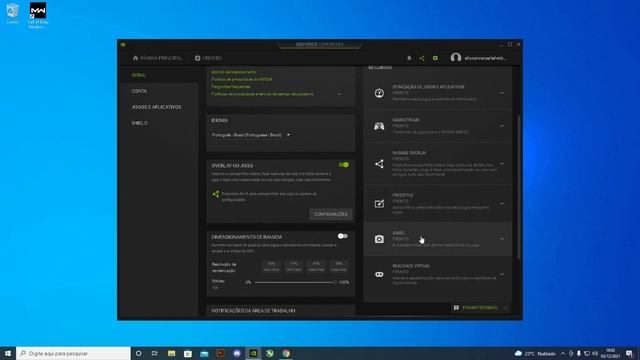
Task: Expand the Ansel feature row
Action: (x=502, y=239)
